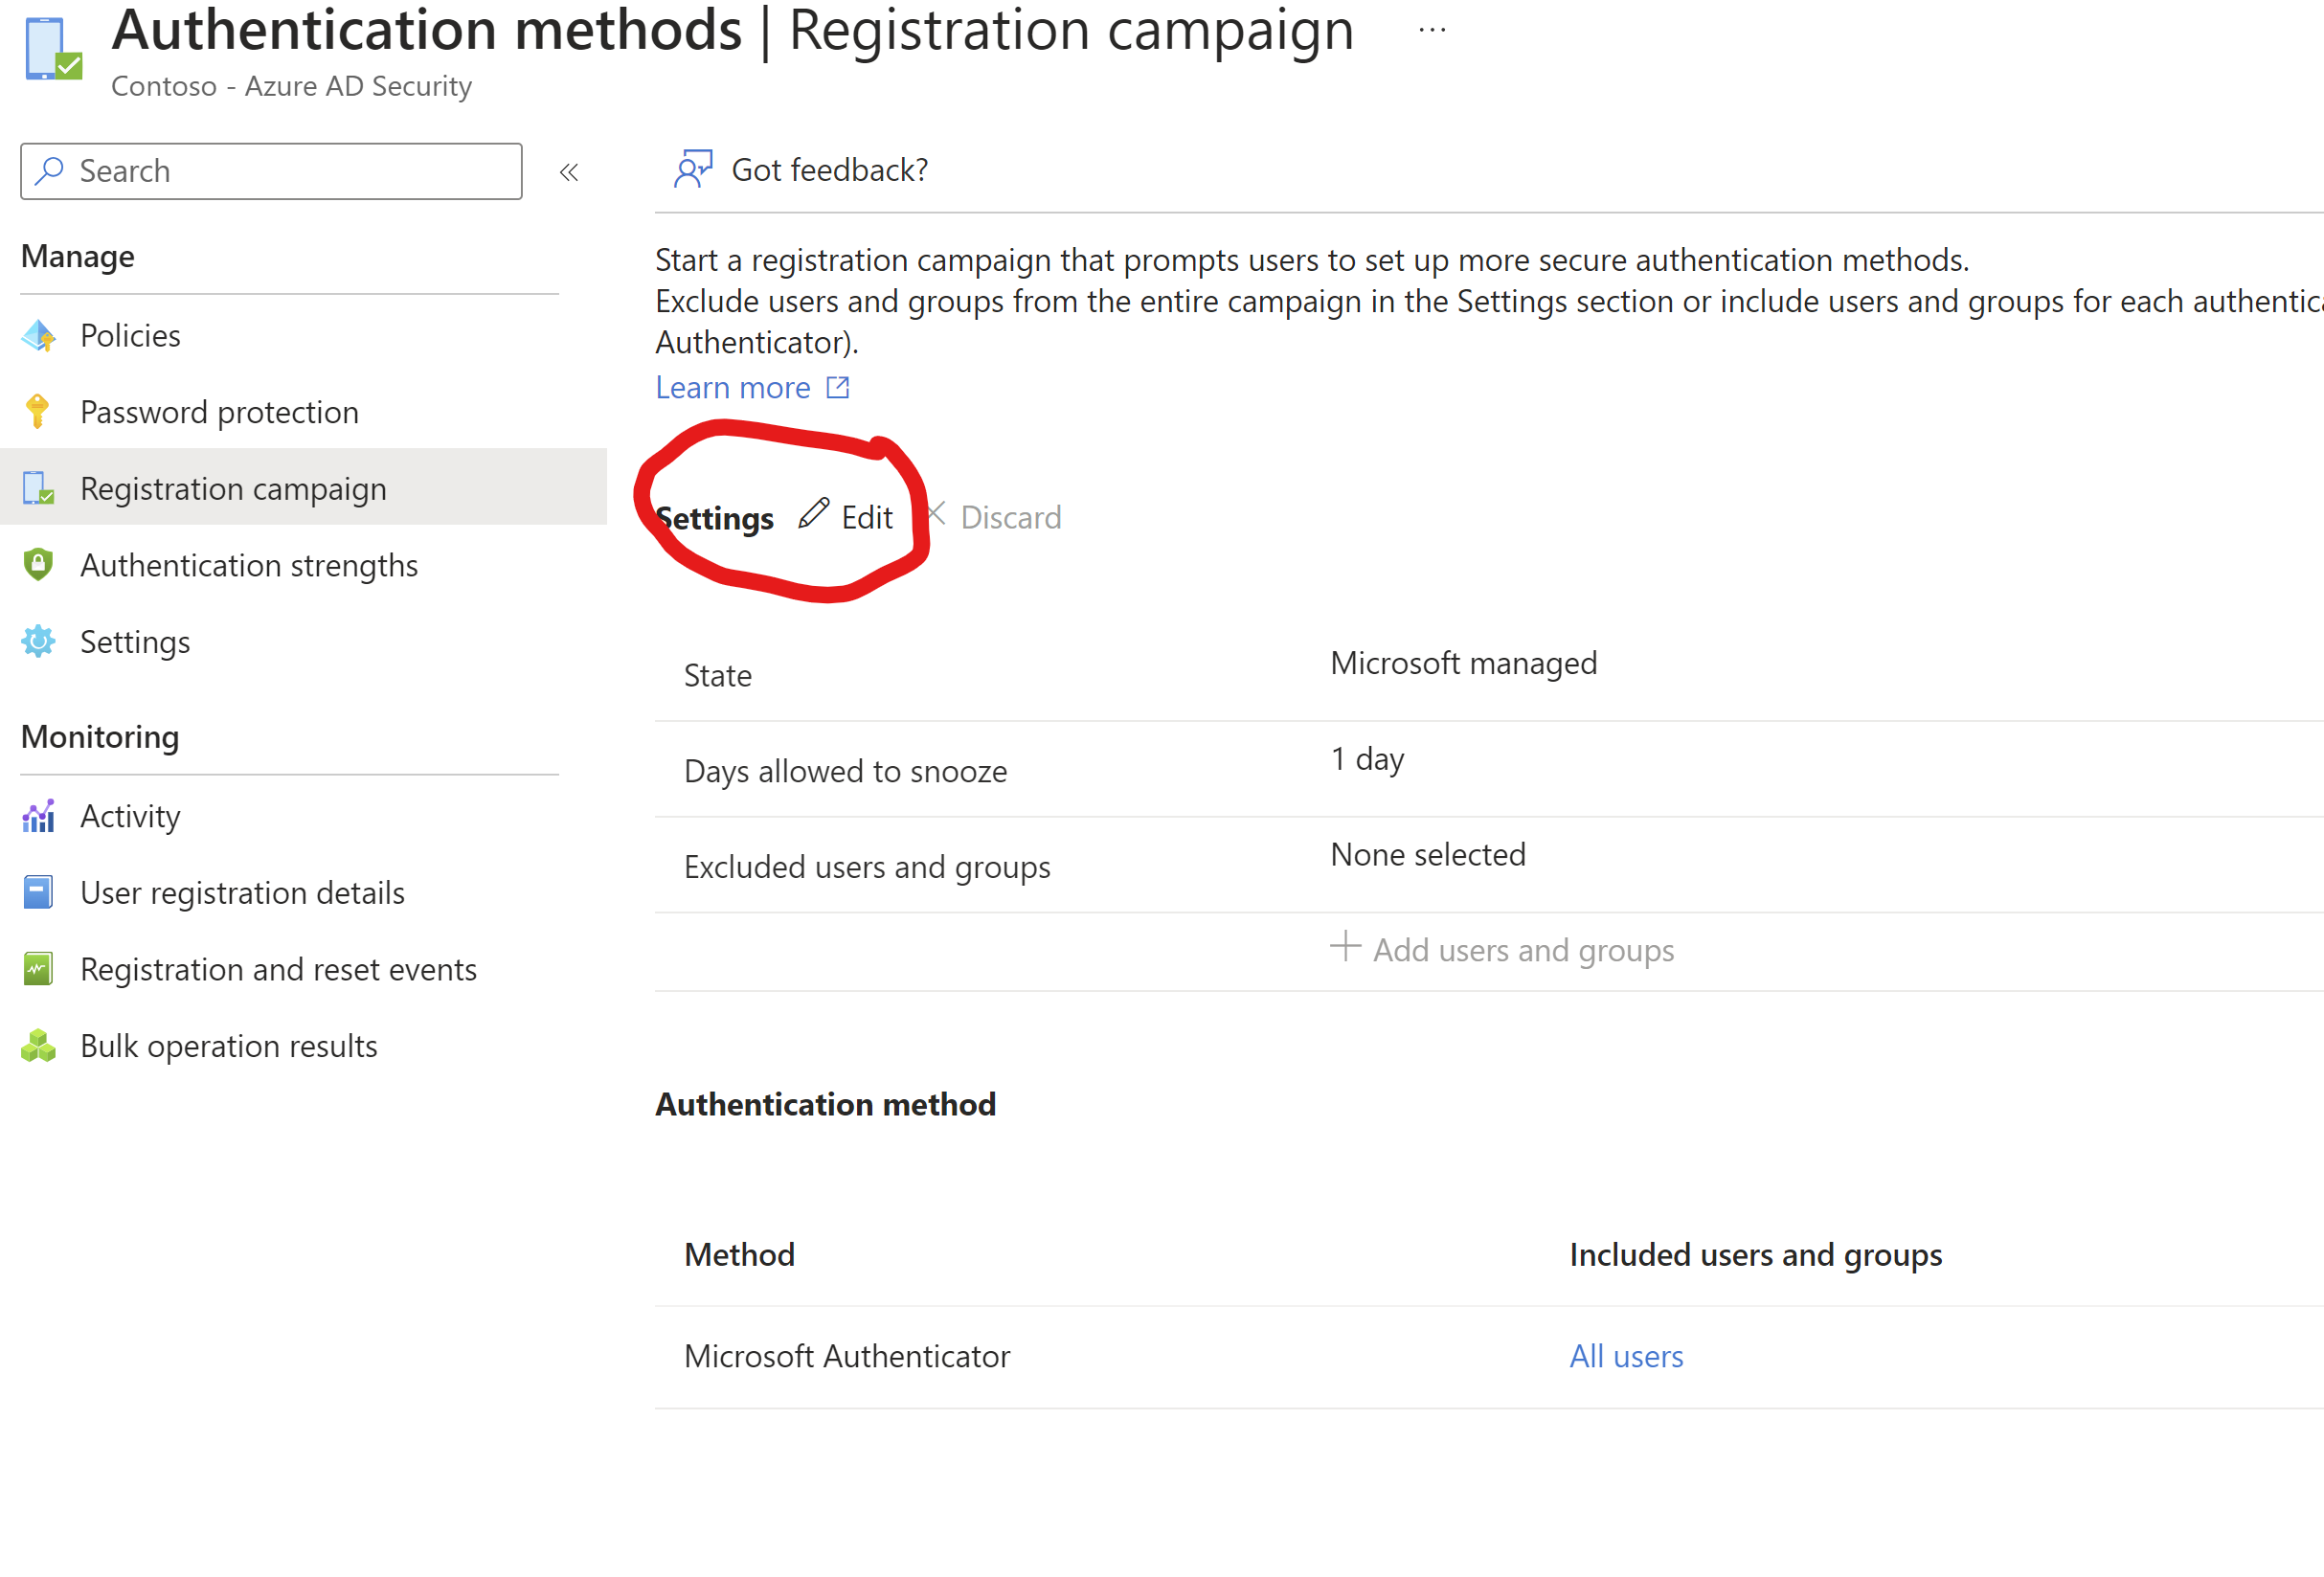Click the Monitoring section heading
2324x1577 pixels.
click(x=100, y=737)
